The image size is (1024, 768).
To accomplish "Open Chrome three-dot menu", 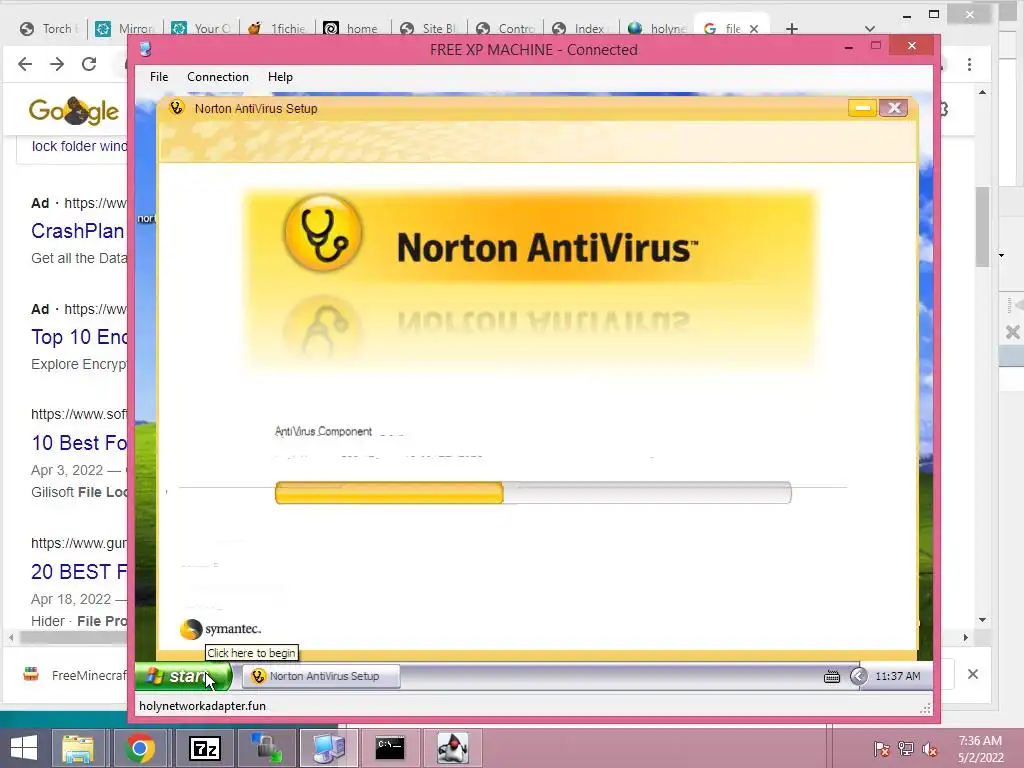I will [x=969, y=64].
